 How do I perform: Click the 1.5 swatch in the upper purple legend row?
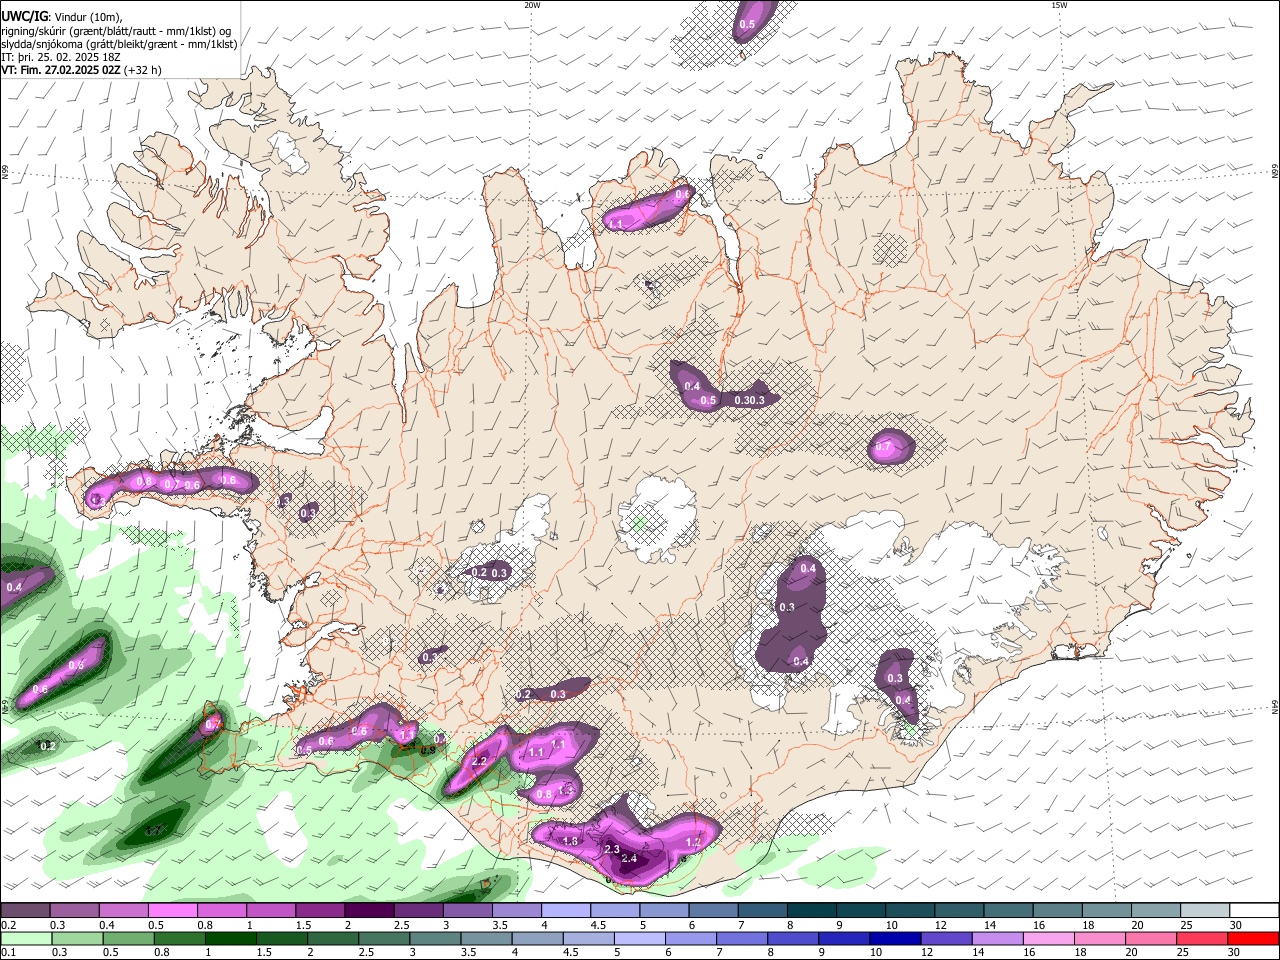319,910
